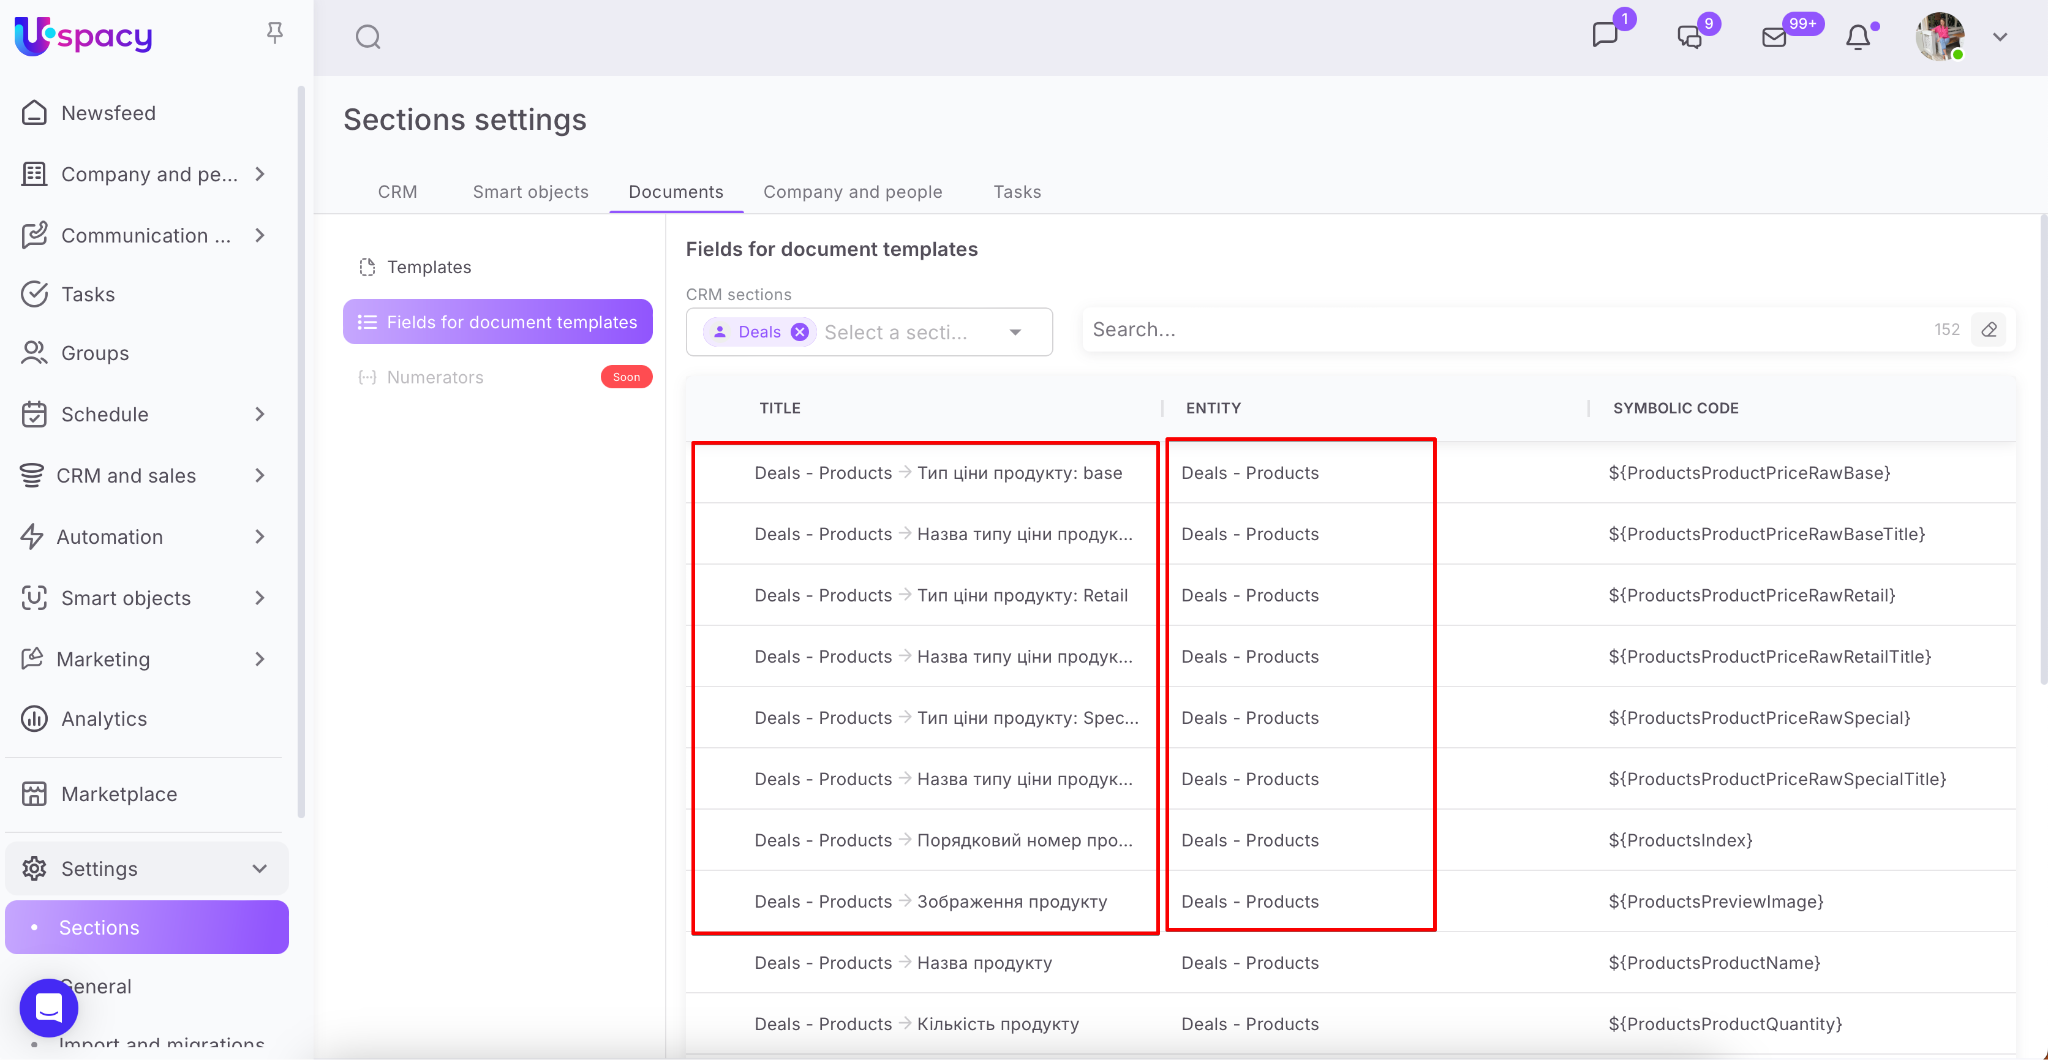Open Templates in the Documents side menu

429,267
